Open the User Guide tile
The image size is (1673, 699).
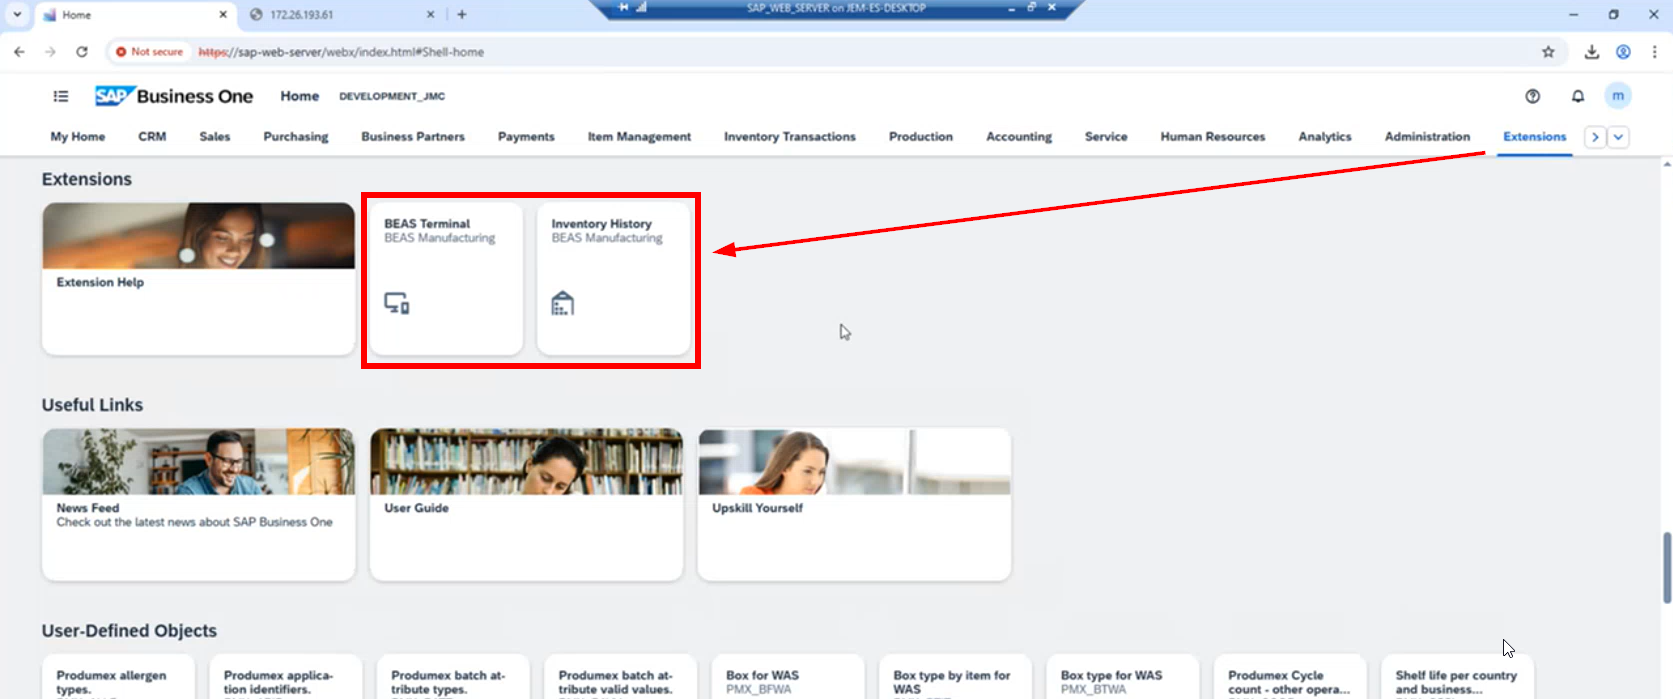[x=526, y=505]
